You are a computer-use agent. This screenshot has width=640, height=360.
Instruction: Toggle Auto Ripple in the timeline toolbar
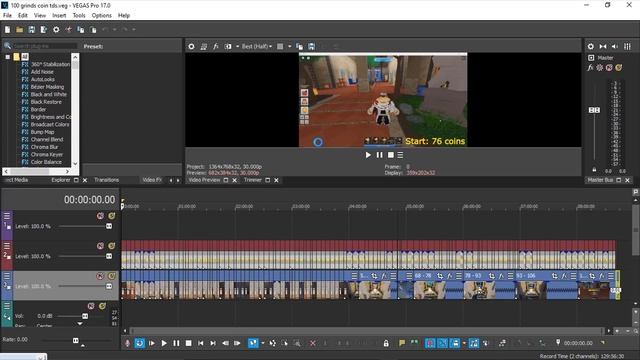455,343
